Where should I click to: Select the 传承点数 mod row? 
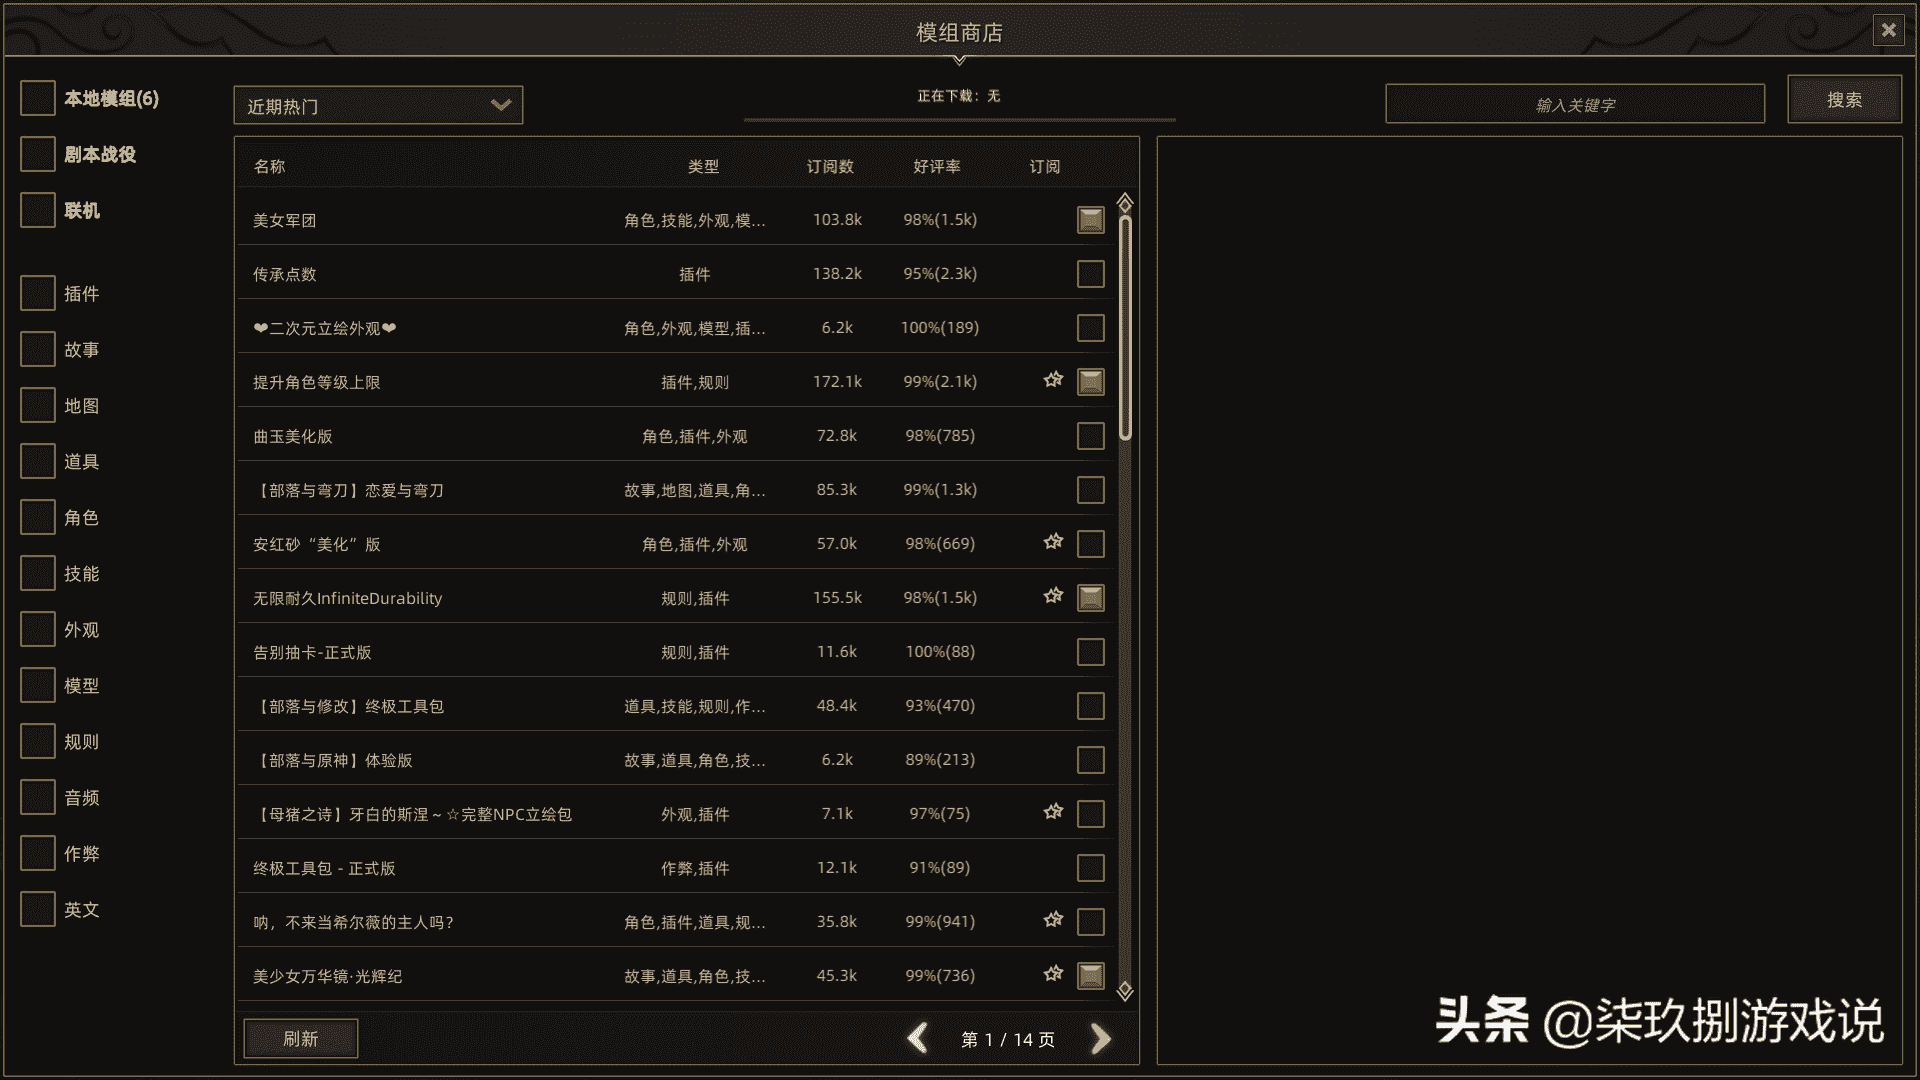(x=676, y=274)
